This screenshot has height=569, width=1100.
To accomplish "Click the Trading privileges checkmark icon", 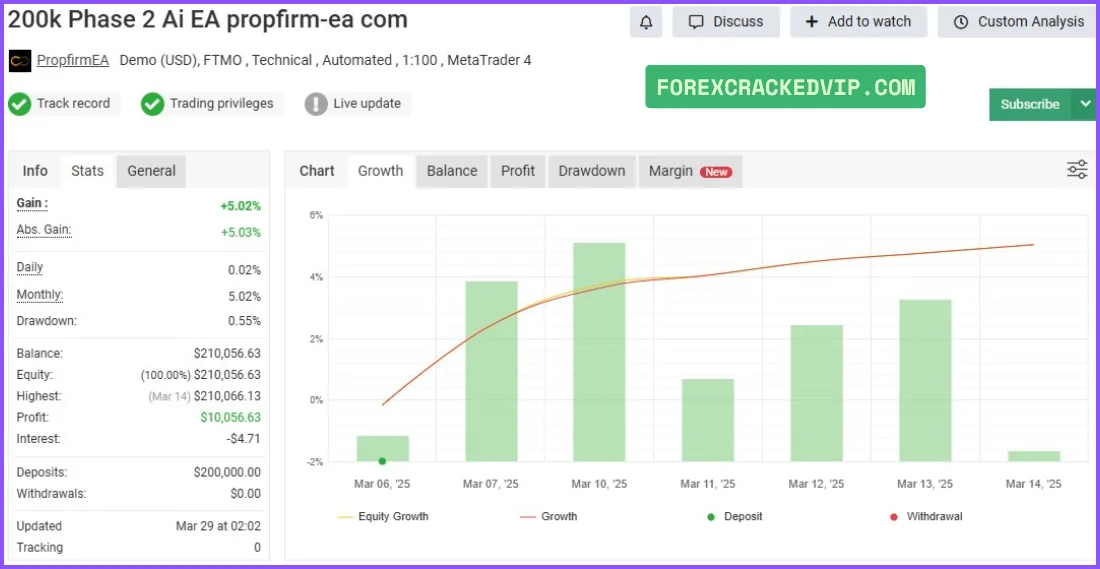I will 152,104.
